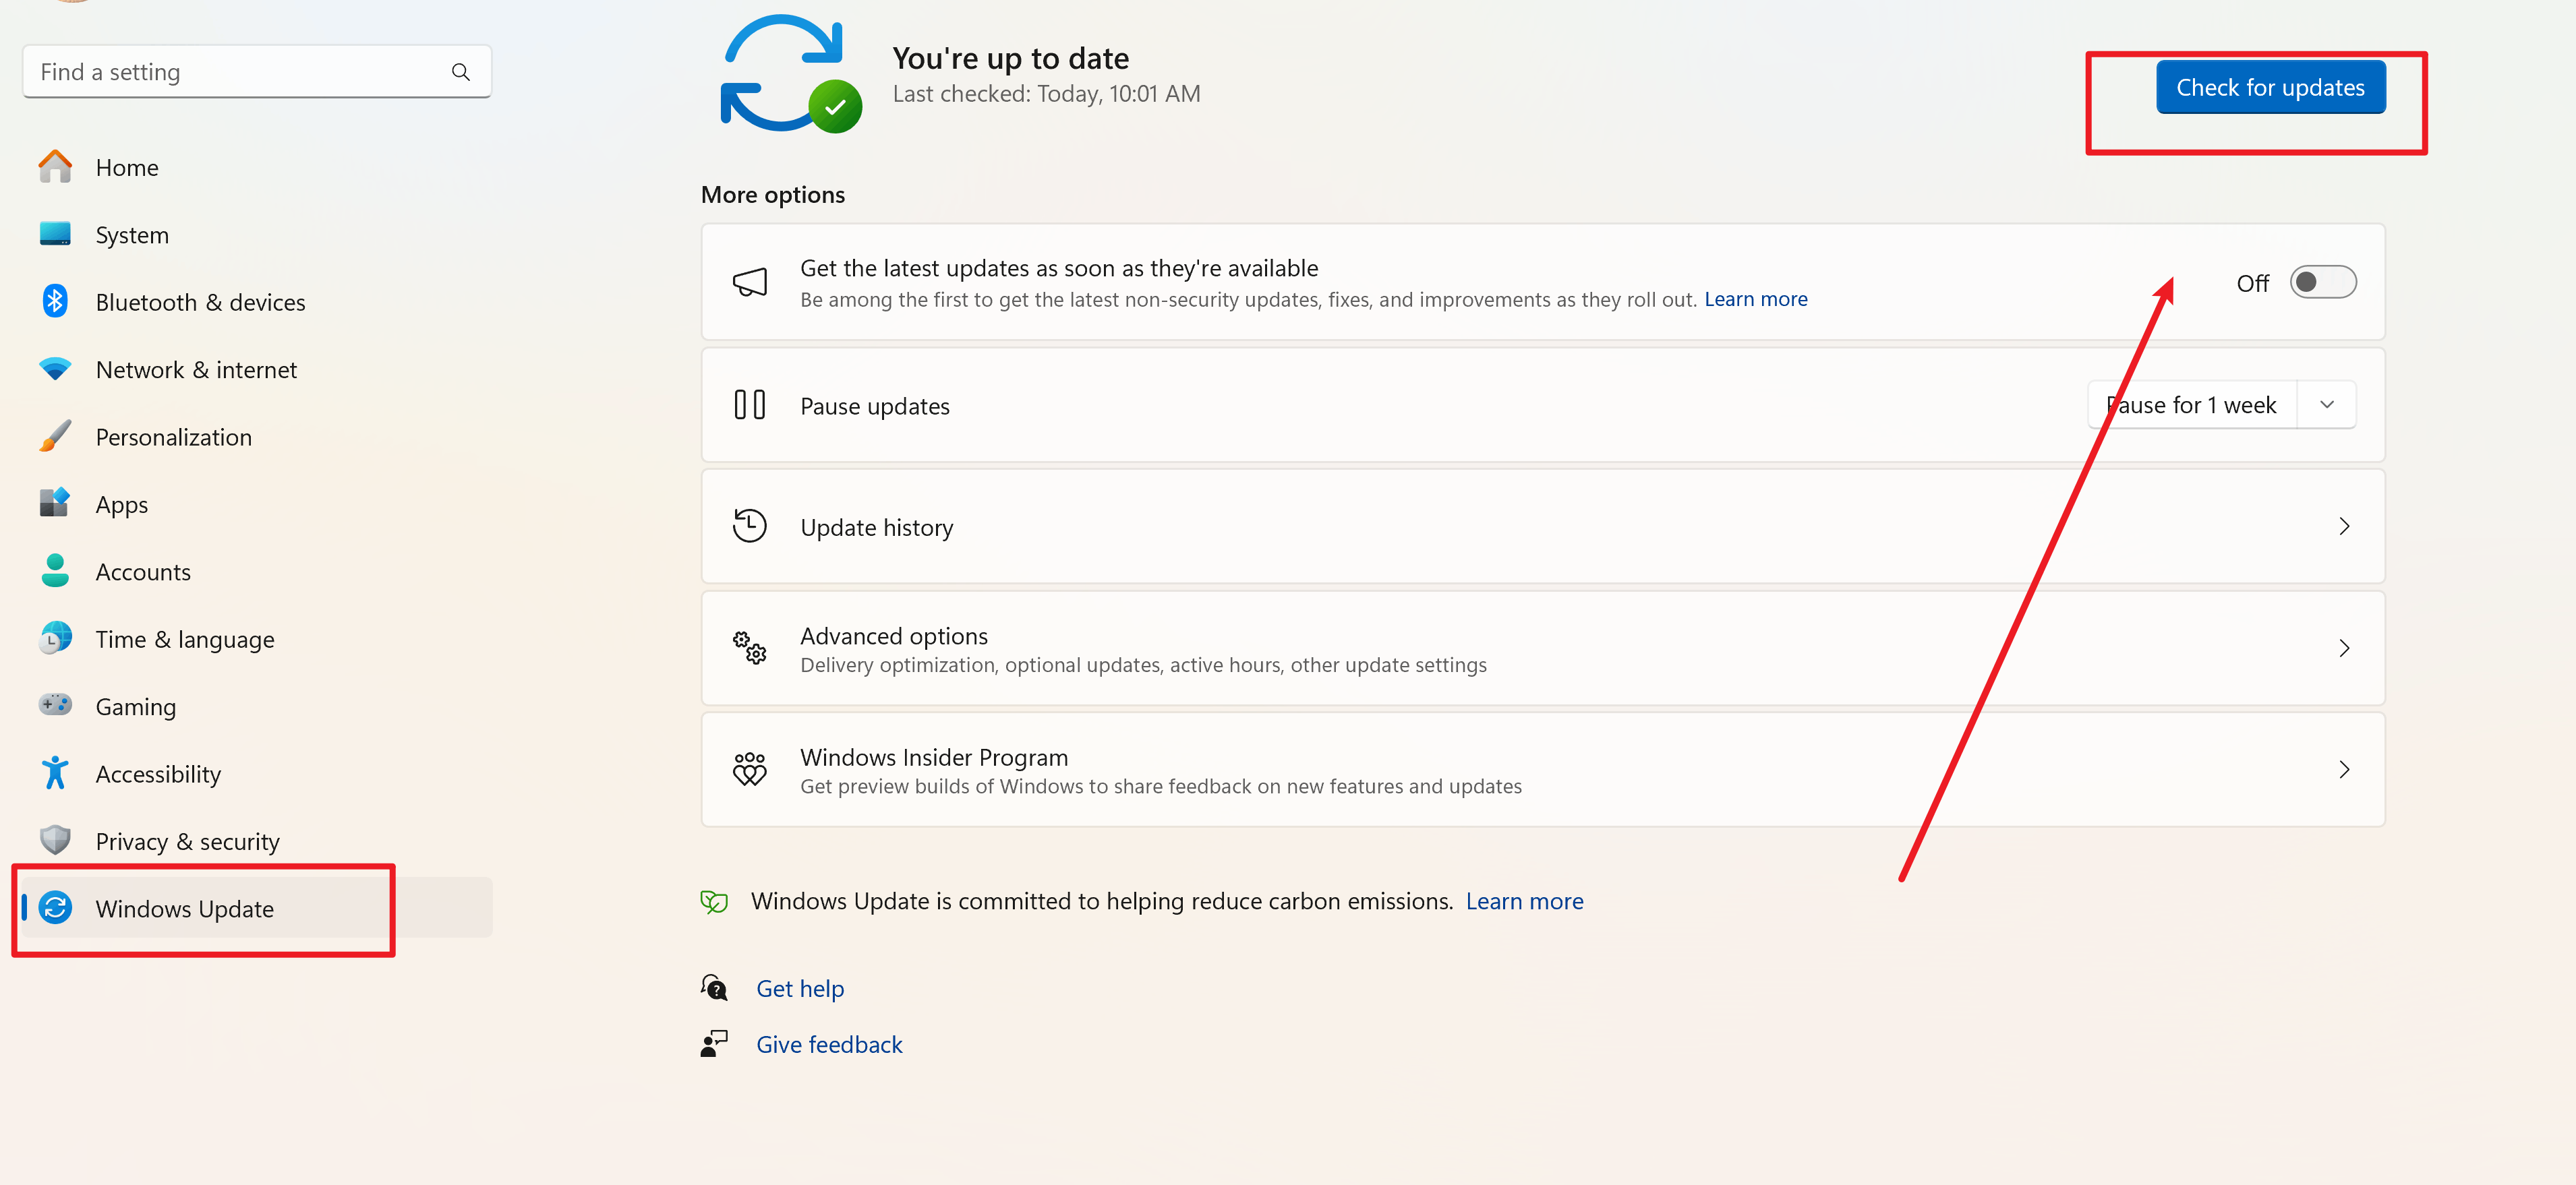
Task: Open Network & internet settings
Action: pos(257,369)
